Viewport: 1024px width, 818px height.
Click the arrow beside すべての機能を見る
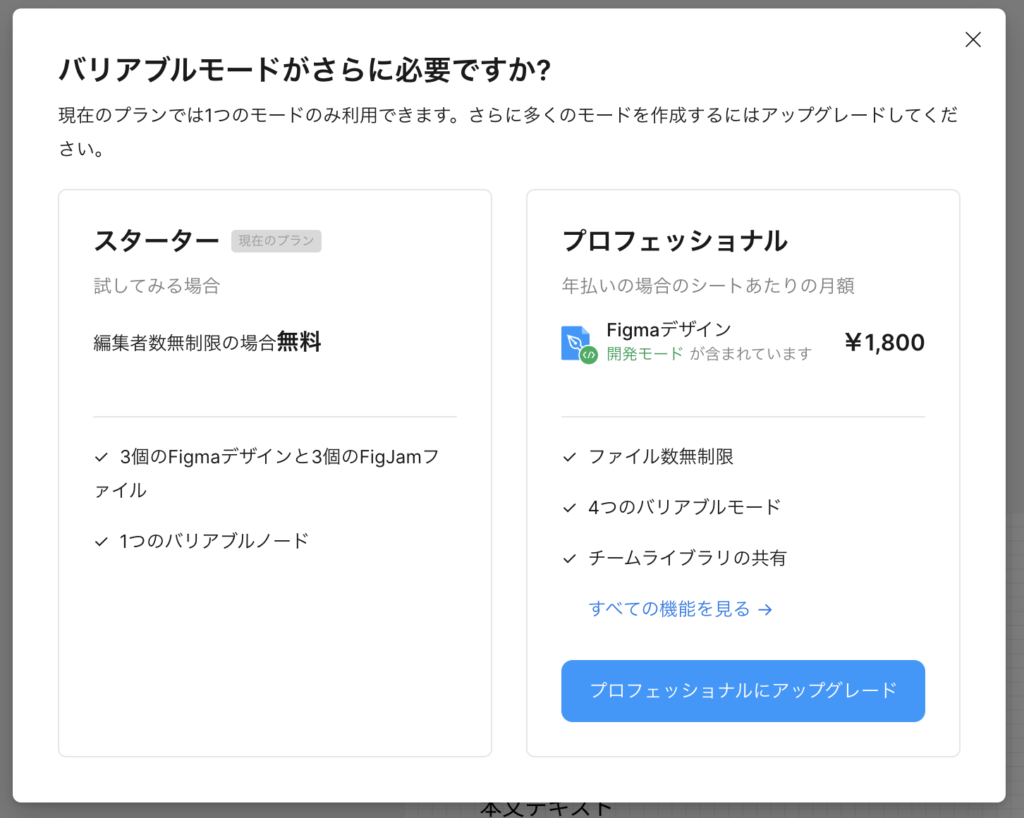point(765,609)
